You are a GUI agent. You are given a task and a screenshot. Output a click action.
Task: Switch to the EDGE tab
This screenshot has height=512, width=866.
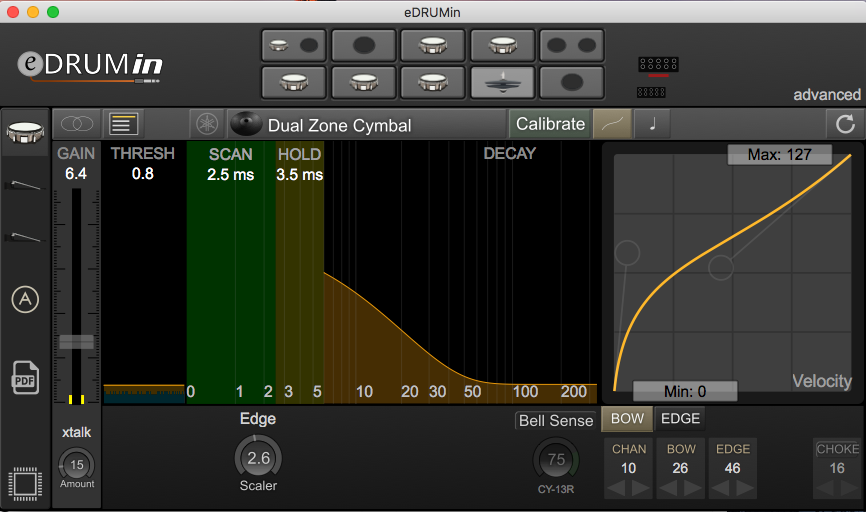pyautogui.click(x=680, y=419)
